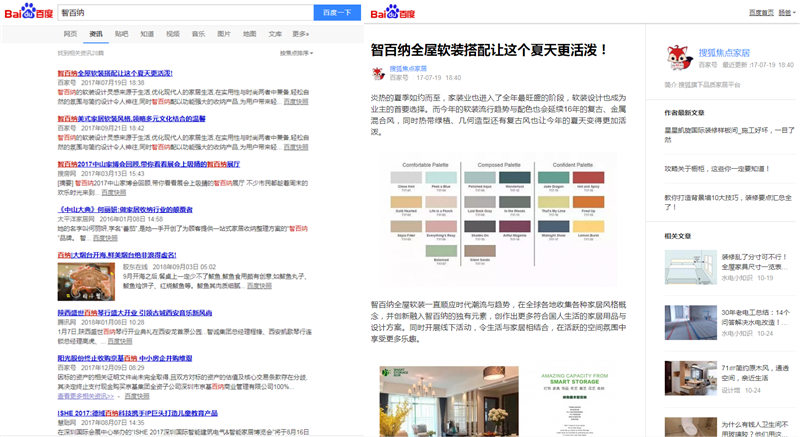Screen dimensions: 800x437
Task: Click the 百度一下 search button
Action: [x=337, y=13]
